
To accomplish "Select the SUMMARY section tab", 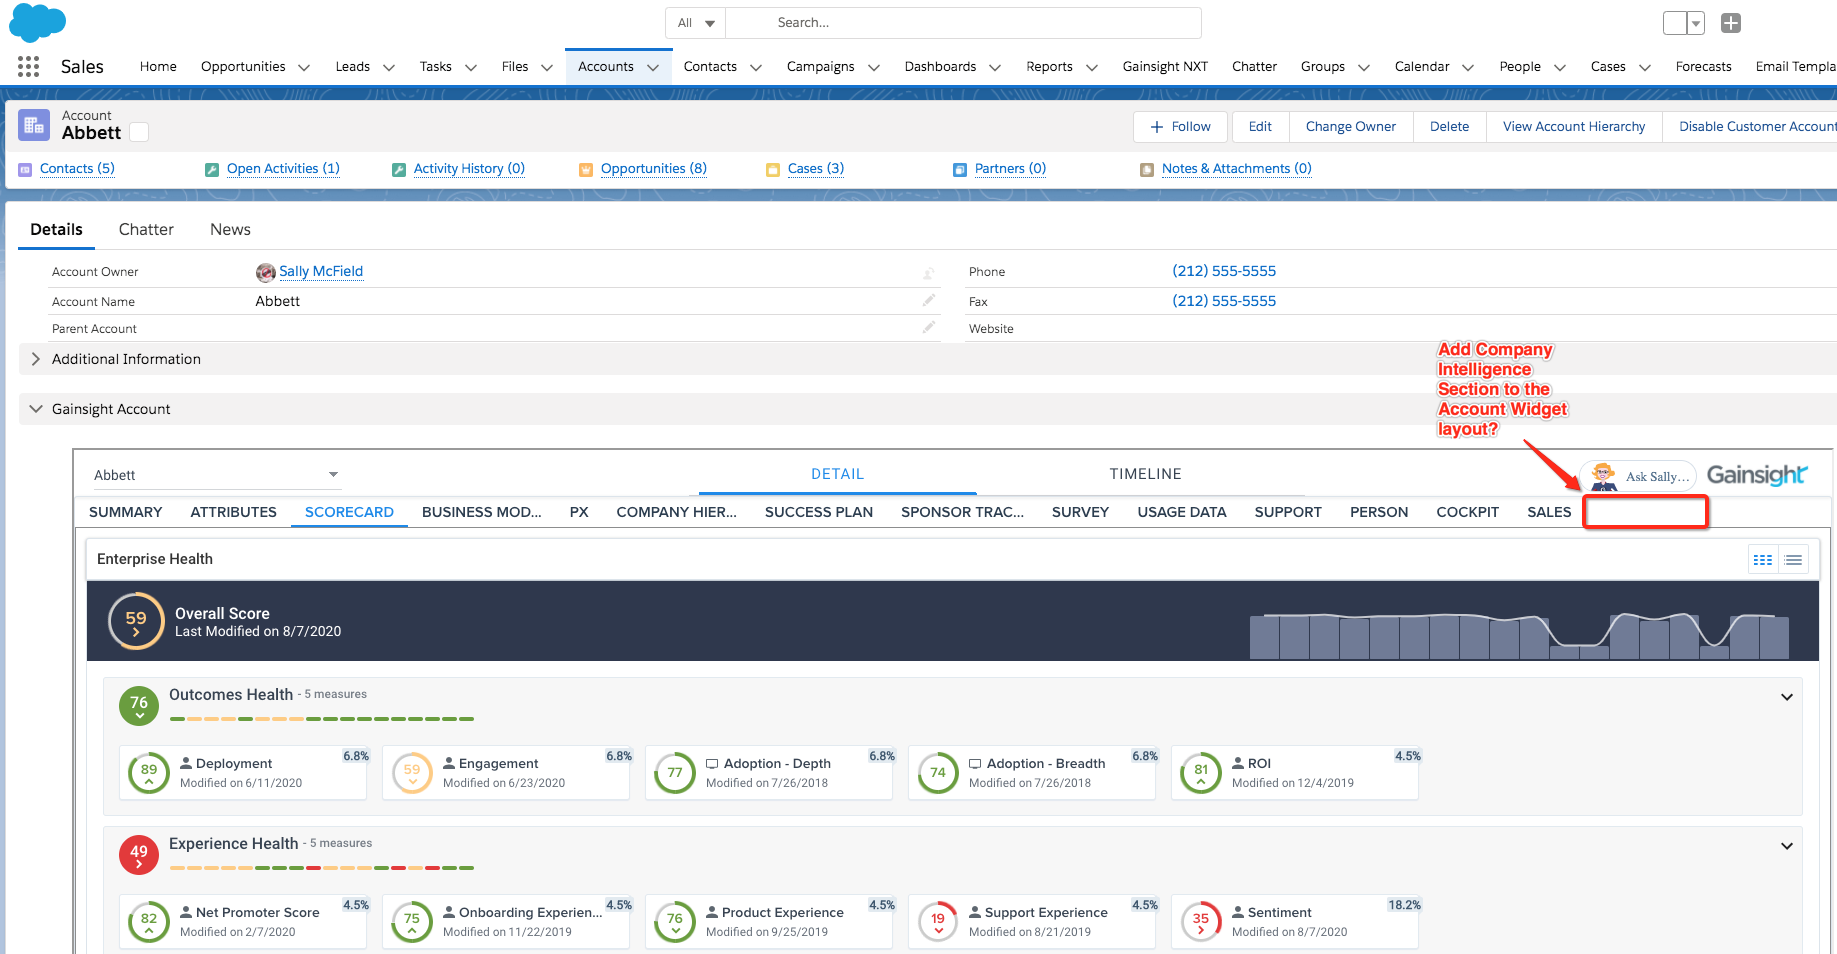I will tap(125, 512).
